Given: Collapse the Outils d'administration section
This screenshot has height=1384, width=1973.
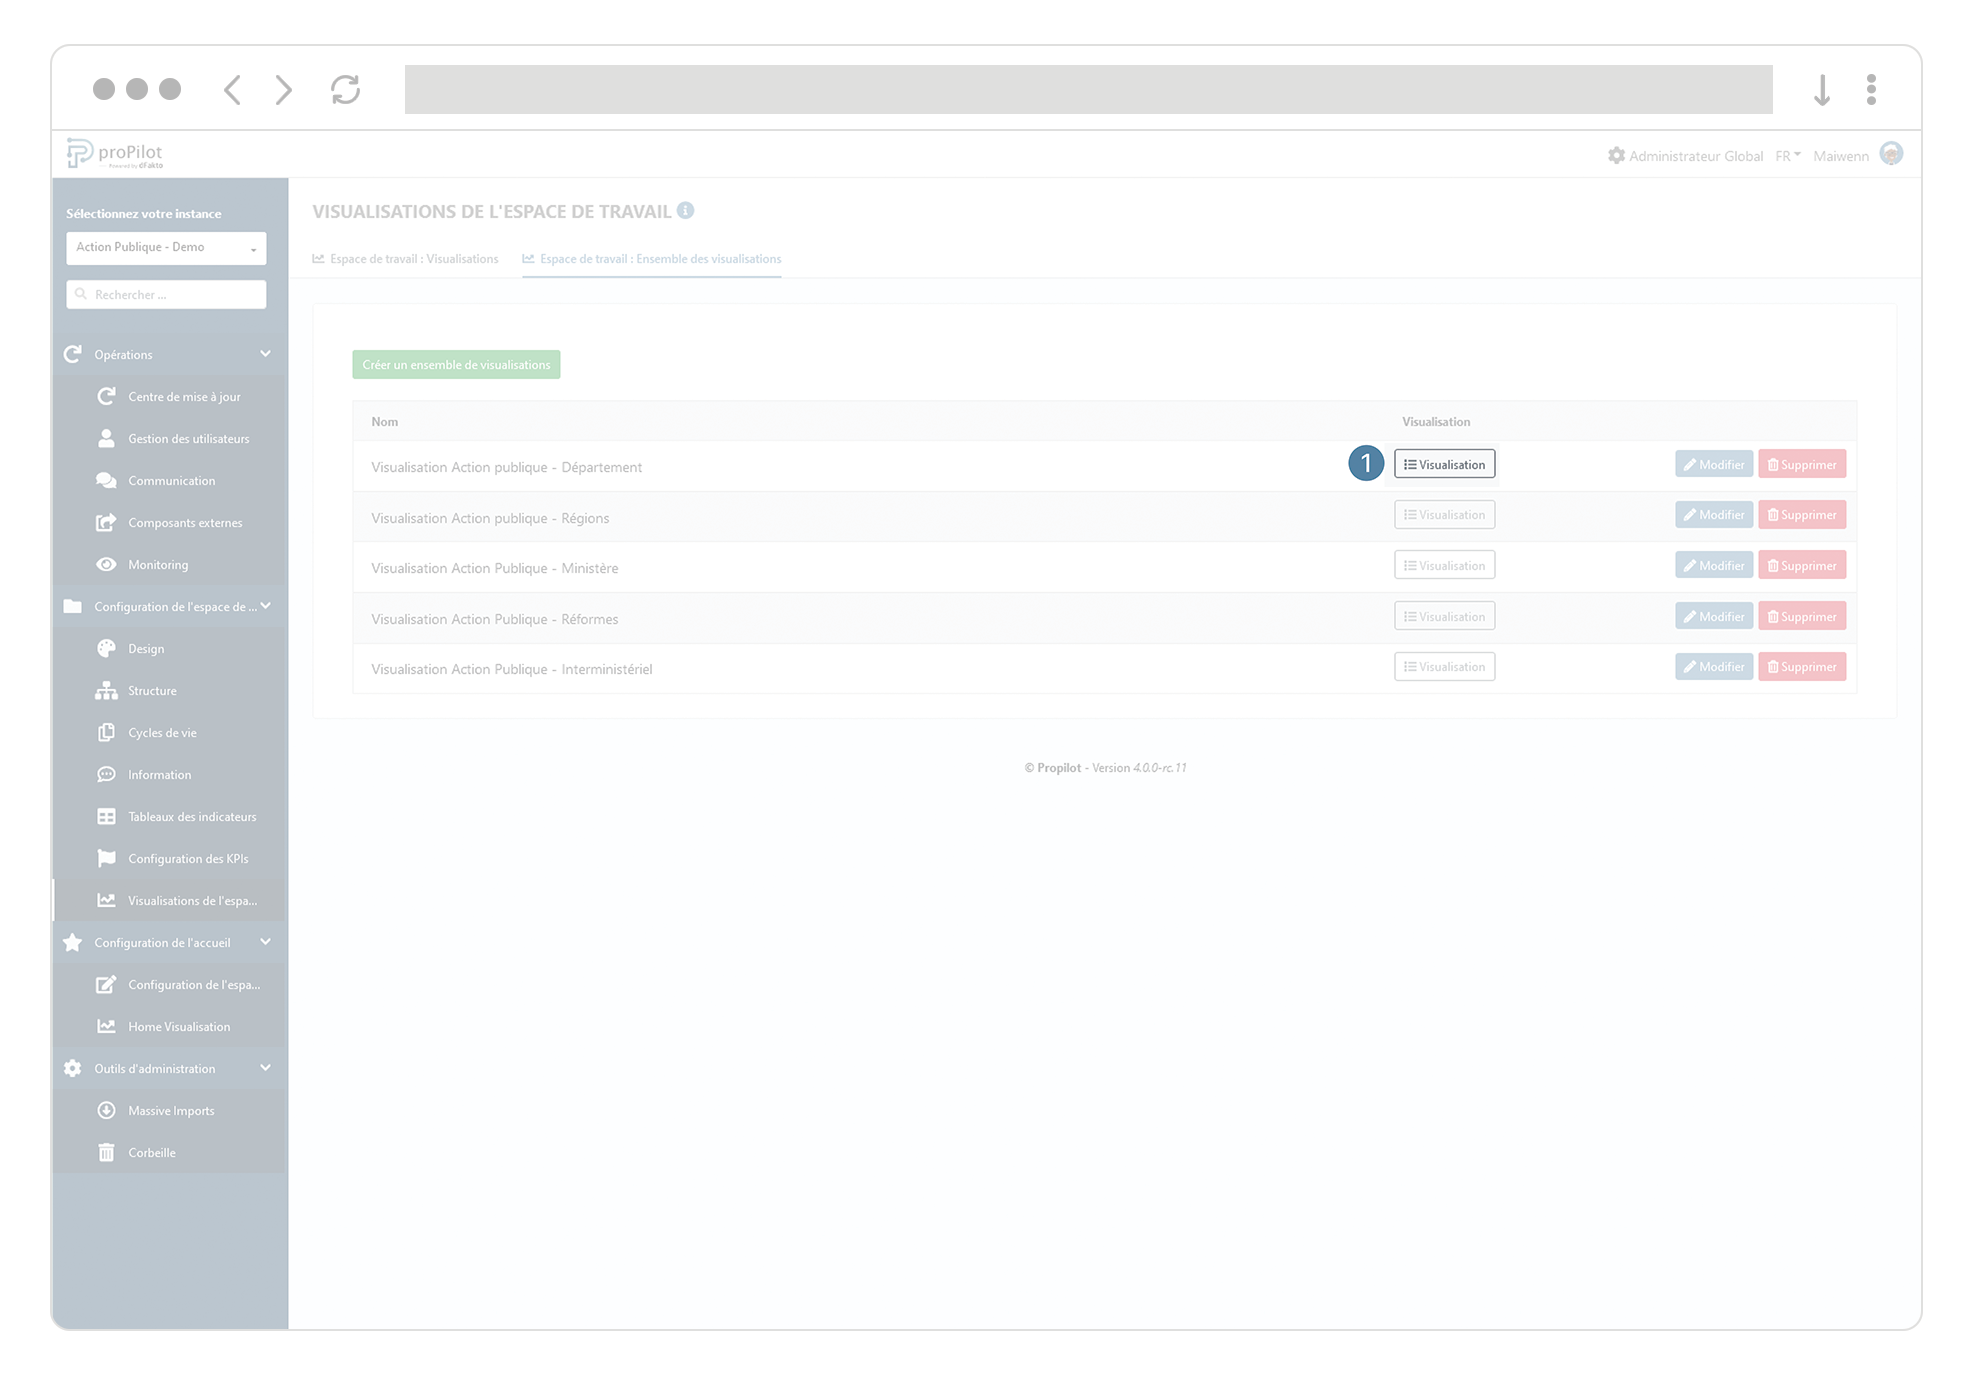Looking at the screenshot, I should tap(265, 1068).
